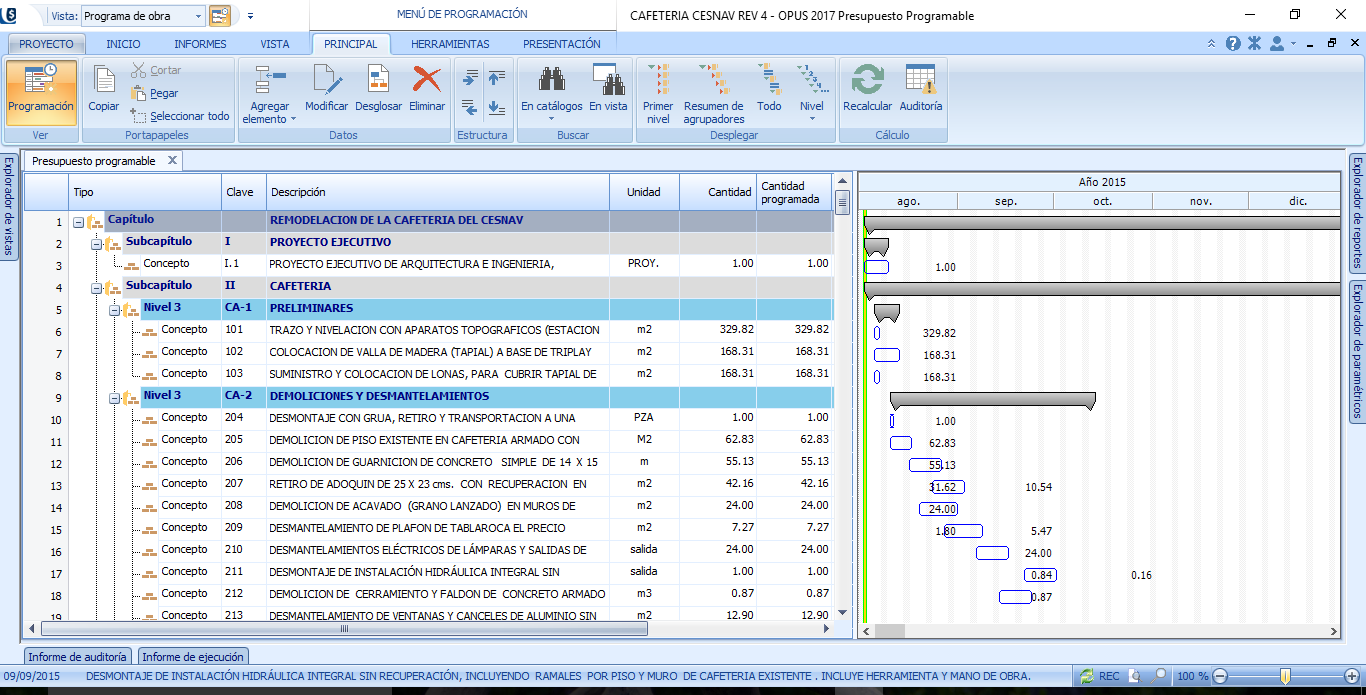Screen dimensions: 1366x695
Task: Collapse the Capítulo root tree node
Action: 79,222
